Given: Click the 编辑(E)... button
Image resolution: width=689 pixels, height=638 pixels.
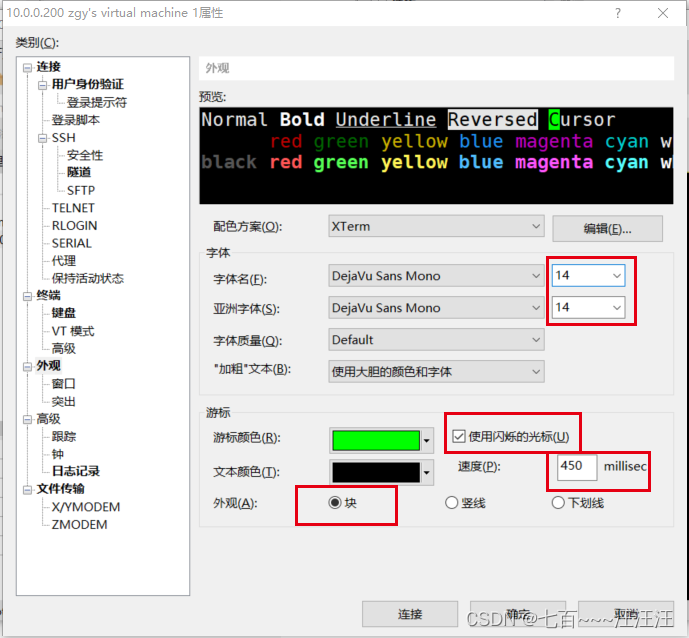Looking at the screenshot, I should pos(607,228).
